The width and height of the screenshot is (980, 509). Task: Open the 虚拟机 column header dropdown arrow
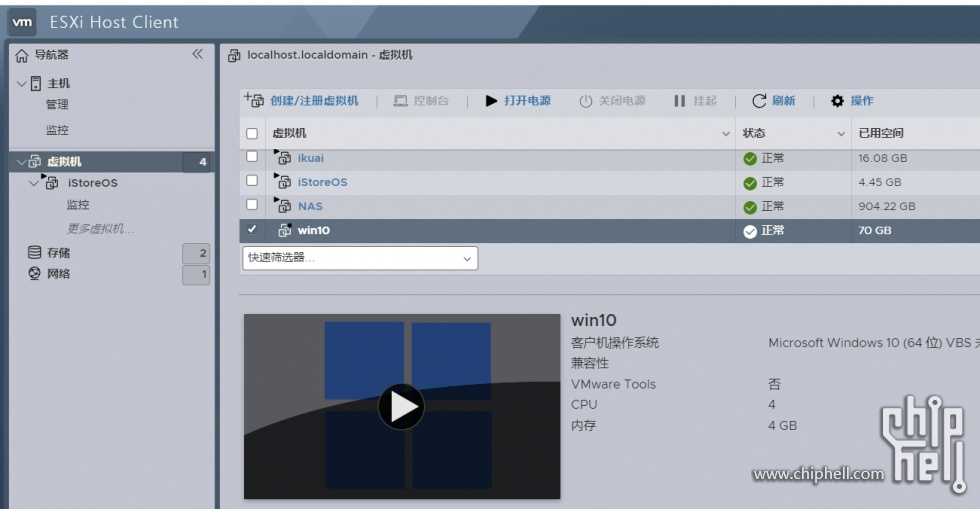click(x=726, y=133)
